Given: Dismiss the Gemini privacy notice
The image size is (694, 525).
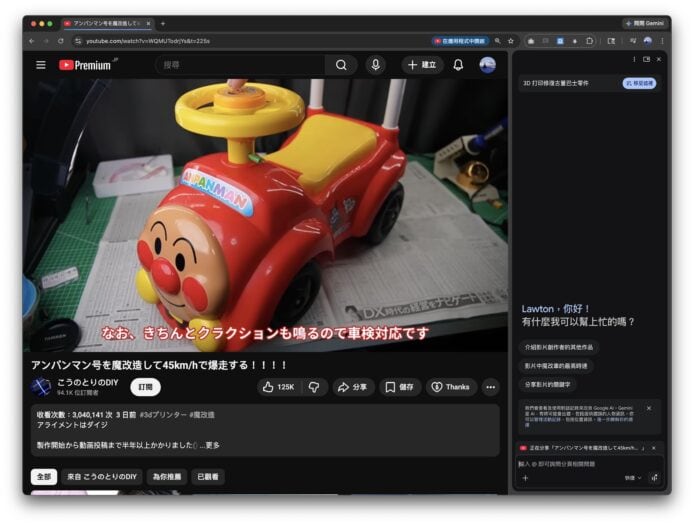Looking at the screenshot, I should coord(649,408).
